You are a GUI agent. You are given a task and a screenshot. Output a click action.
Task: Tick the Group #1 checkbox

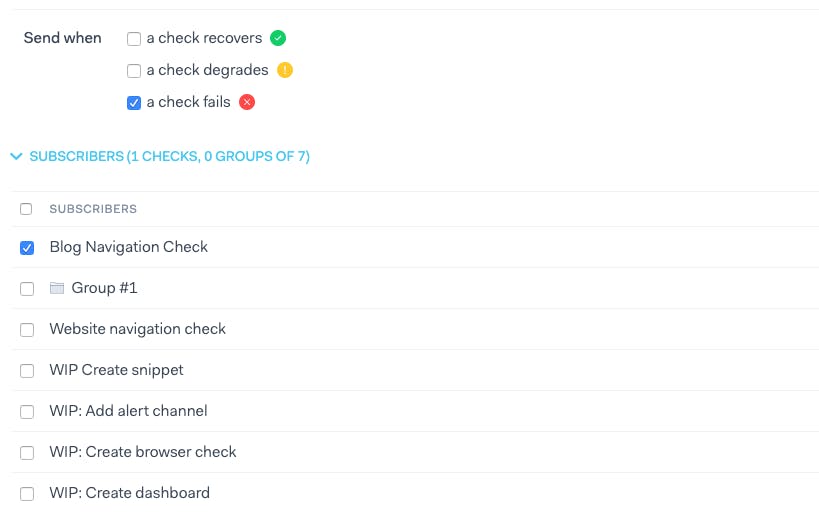coord(27,289)
